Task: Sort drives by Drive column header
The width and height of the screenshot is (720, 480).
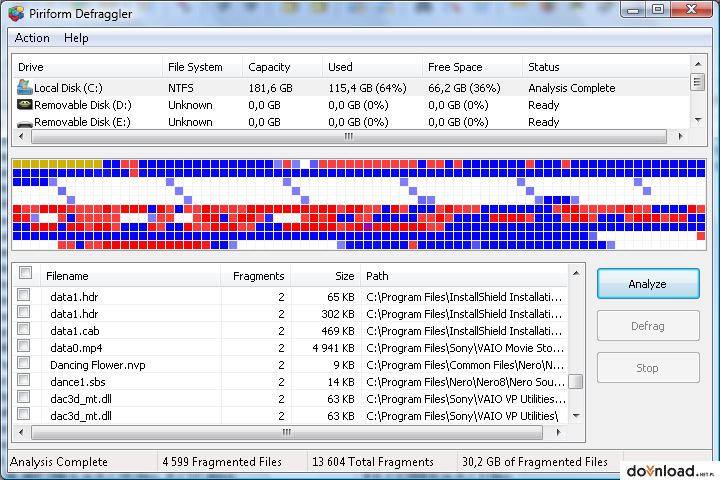Action: (87, 67)
